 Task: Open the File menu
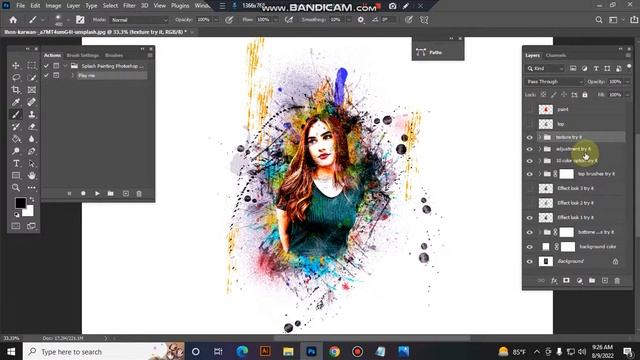[x=20, y=6]
